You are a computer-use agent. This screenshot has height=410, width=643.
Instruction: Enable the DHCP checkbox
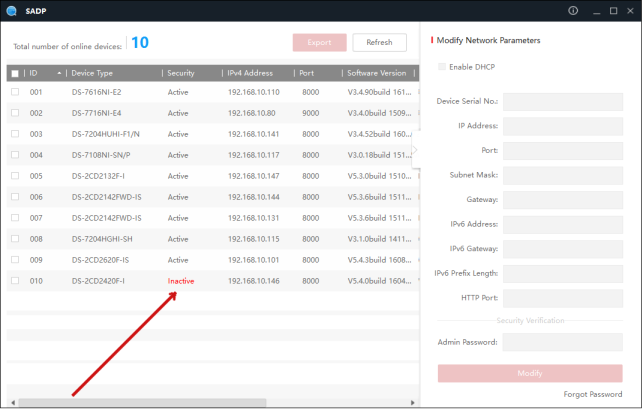click(442, 66)
